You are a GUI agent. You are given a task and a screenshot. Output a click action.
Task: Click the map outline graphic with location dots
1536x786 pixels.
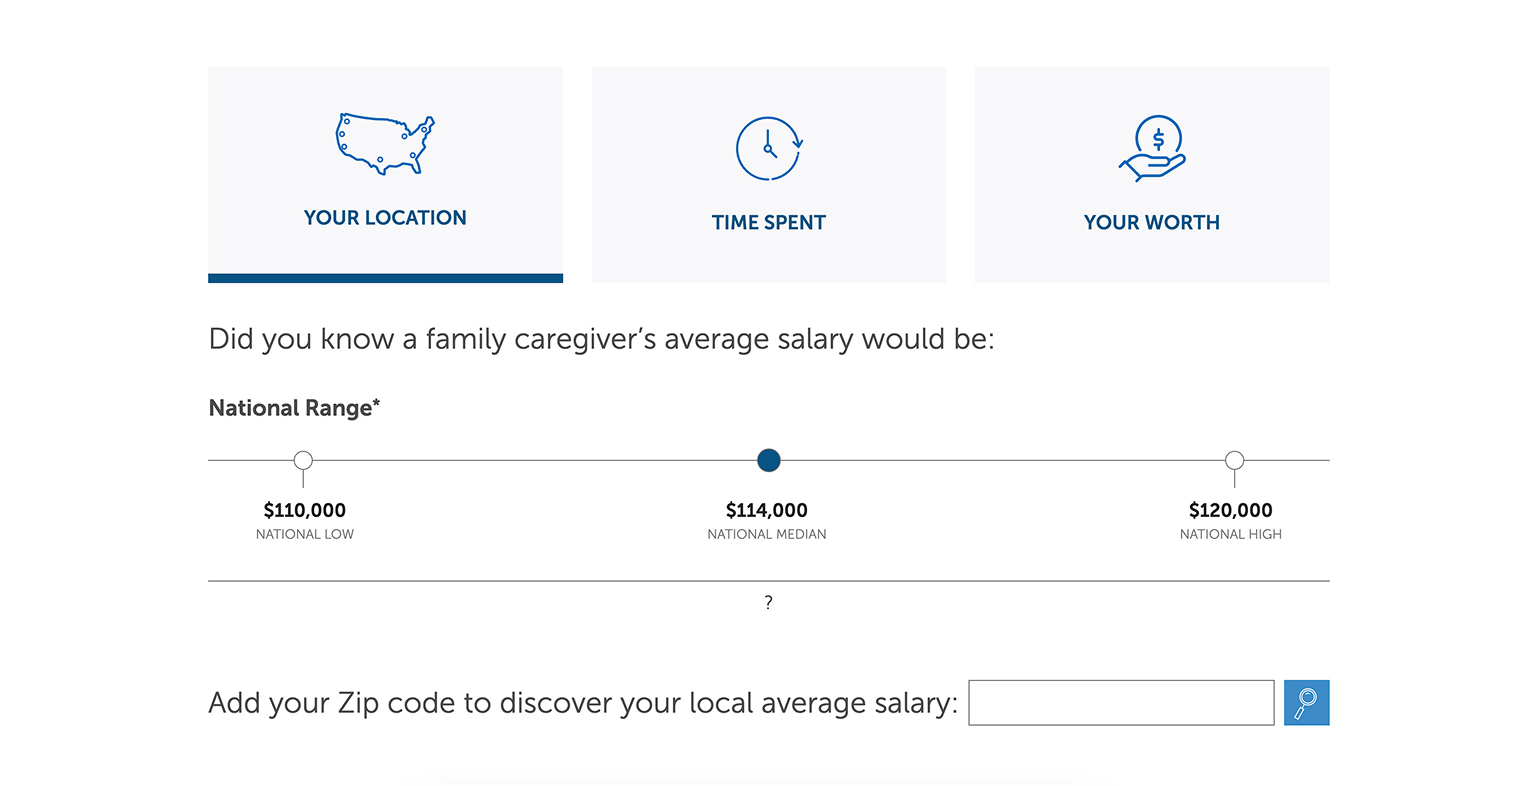(x=385, y=142)
